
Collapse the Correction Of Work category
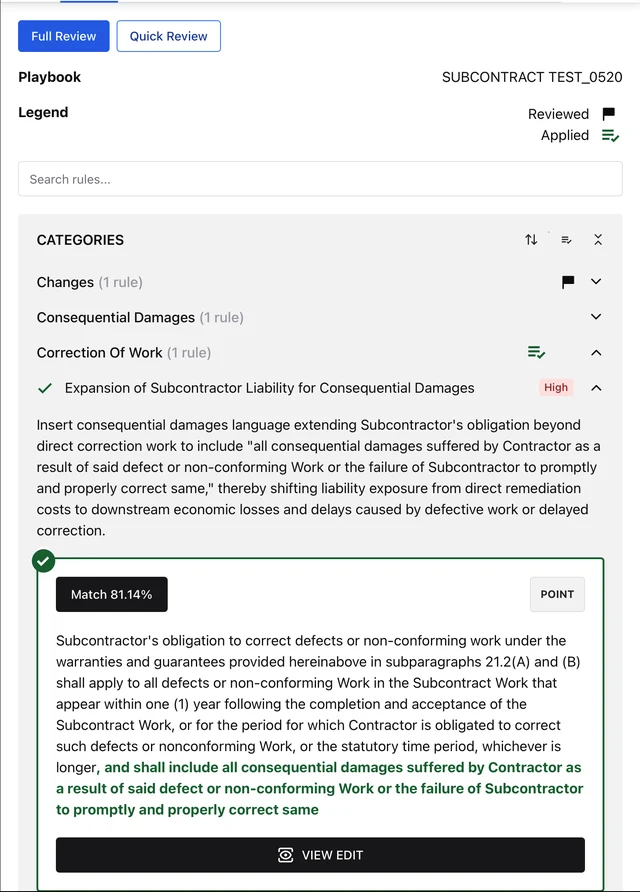596,353
